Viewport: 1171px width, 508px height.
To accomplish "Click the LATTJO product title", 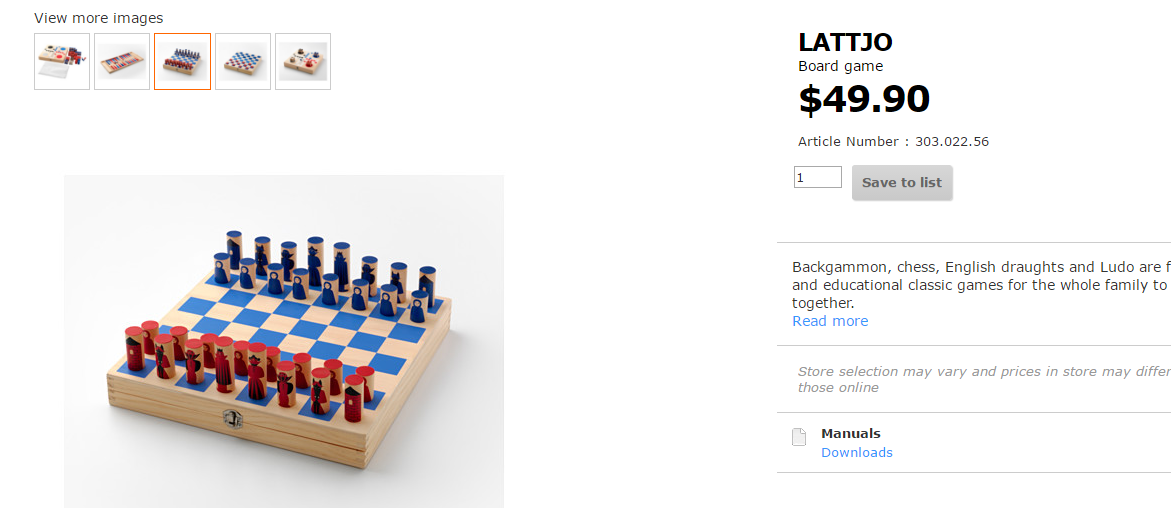I will (845, 43).
